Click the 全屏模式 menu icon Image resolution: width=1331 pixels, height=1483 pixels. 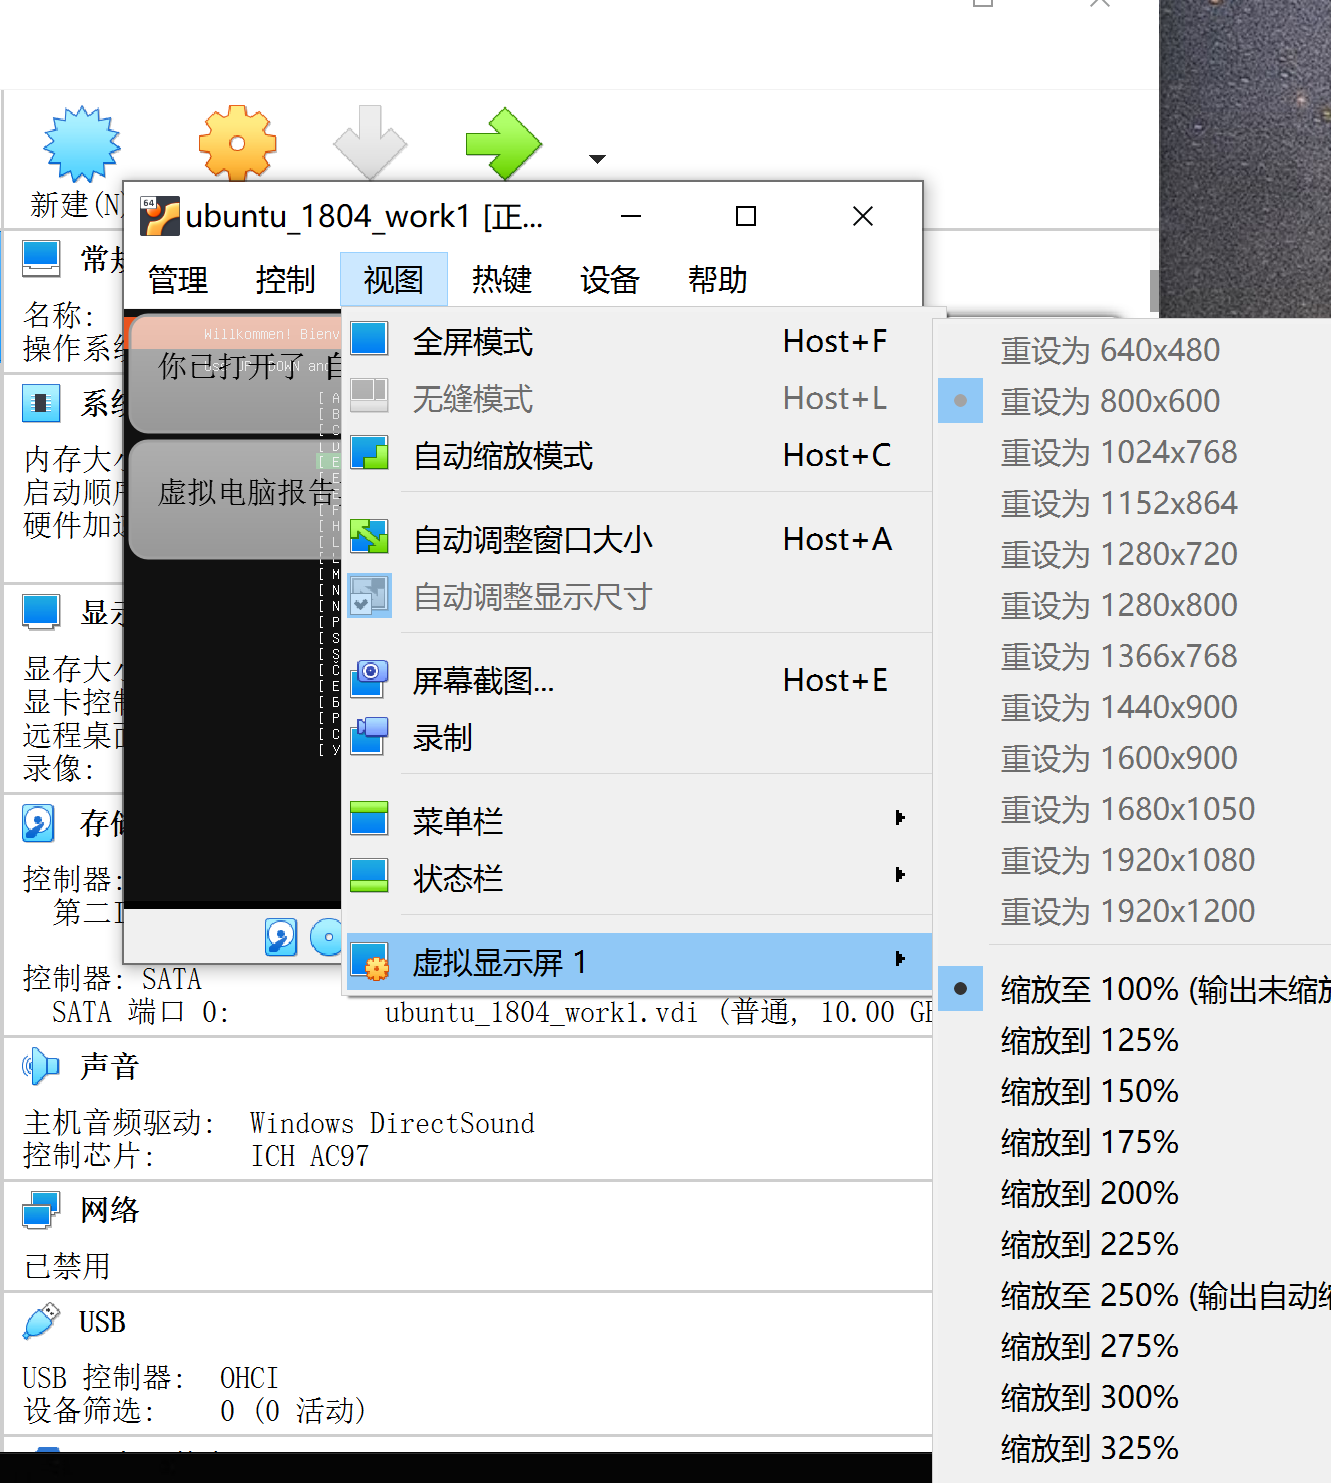coord(369,339)
